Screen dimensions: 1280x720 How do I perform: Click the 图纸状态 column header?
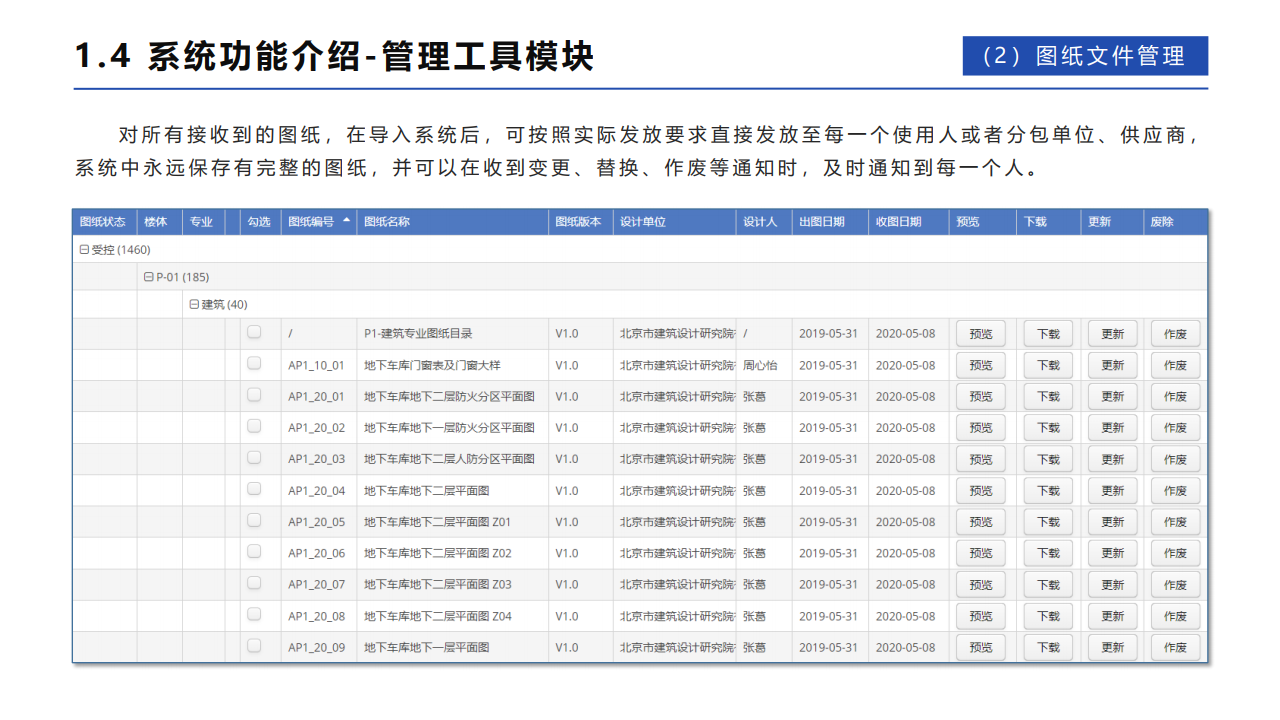pos(102,222)
